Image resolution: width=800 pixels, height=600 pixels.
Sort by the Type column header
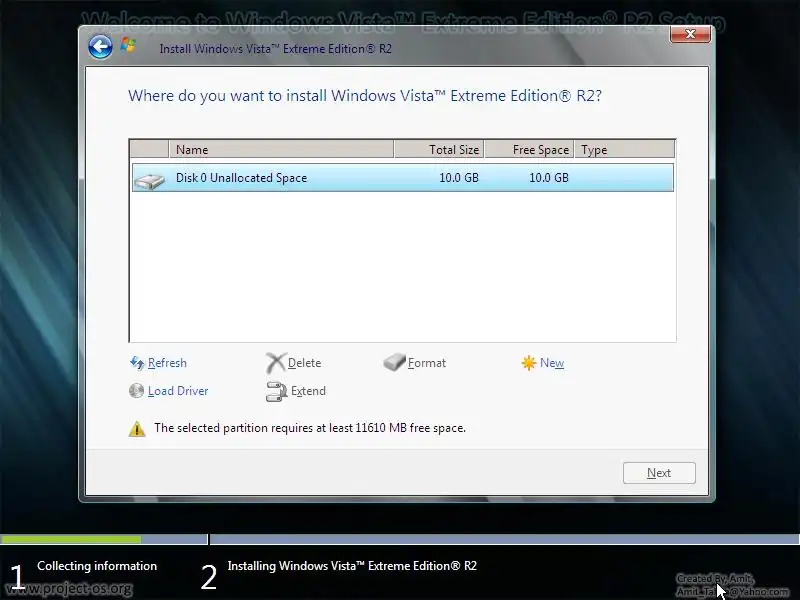click(x=624, y=149)
